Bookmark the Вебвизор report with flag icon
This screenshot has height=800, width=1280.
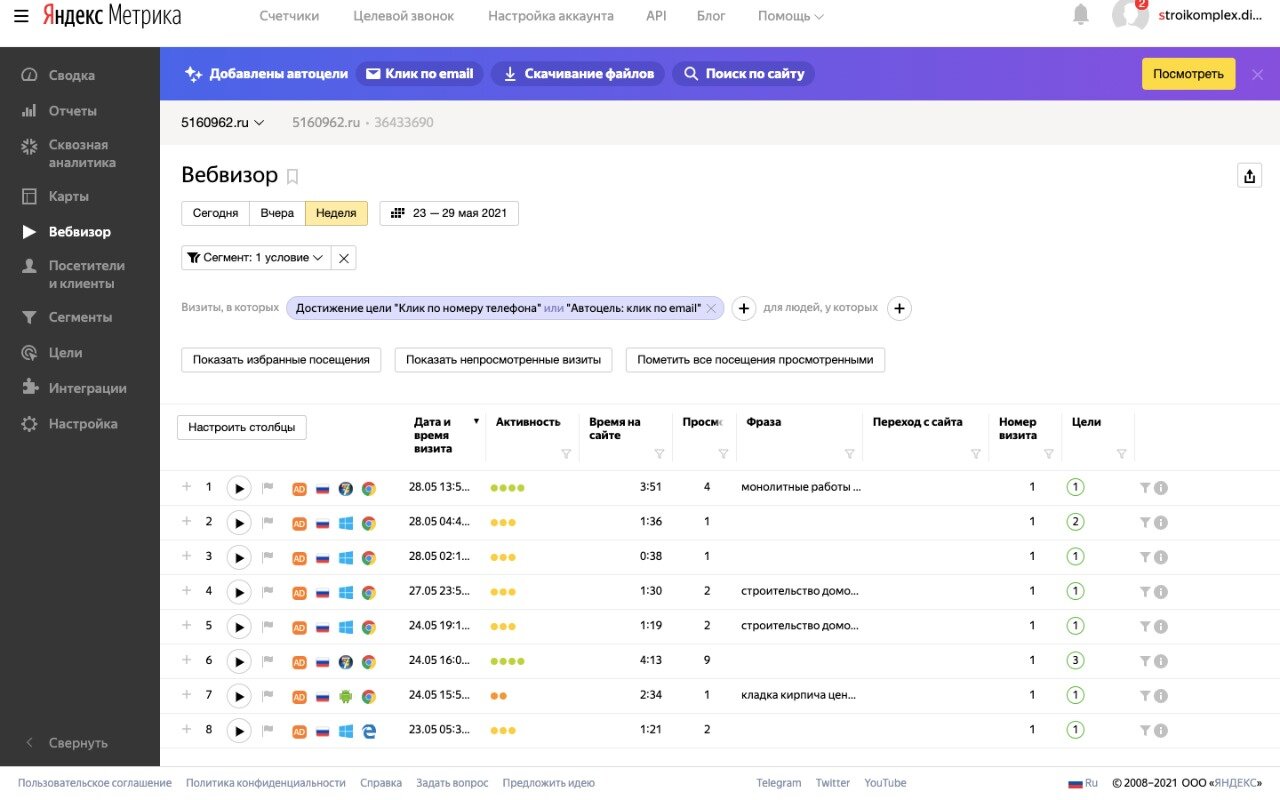pos(292,177)
